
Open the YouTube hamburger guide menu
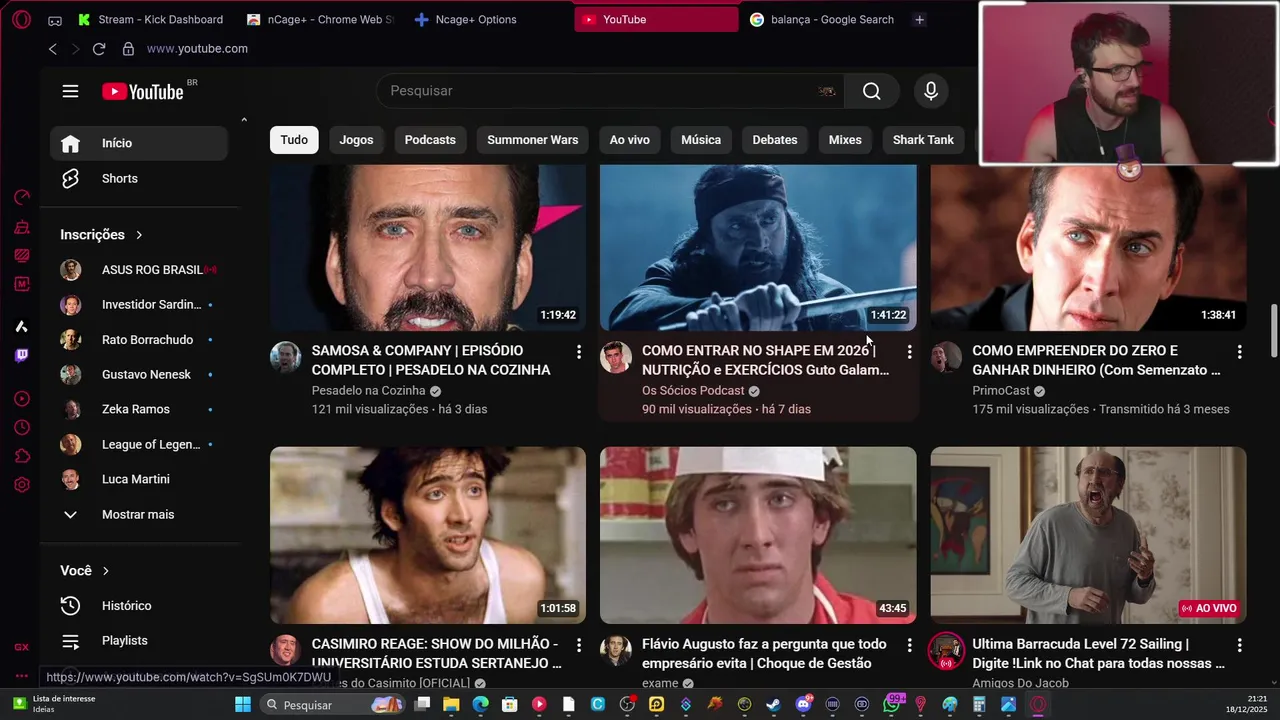[70, 91]
